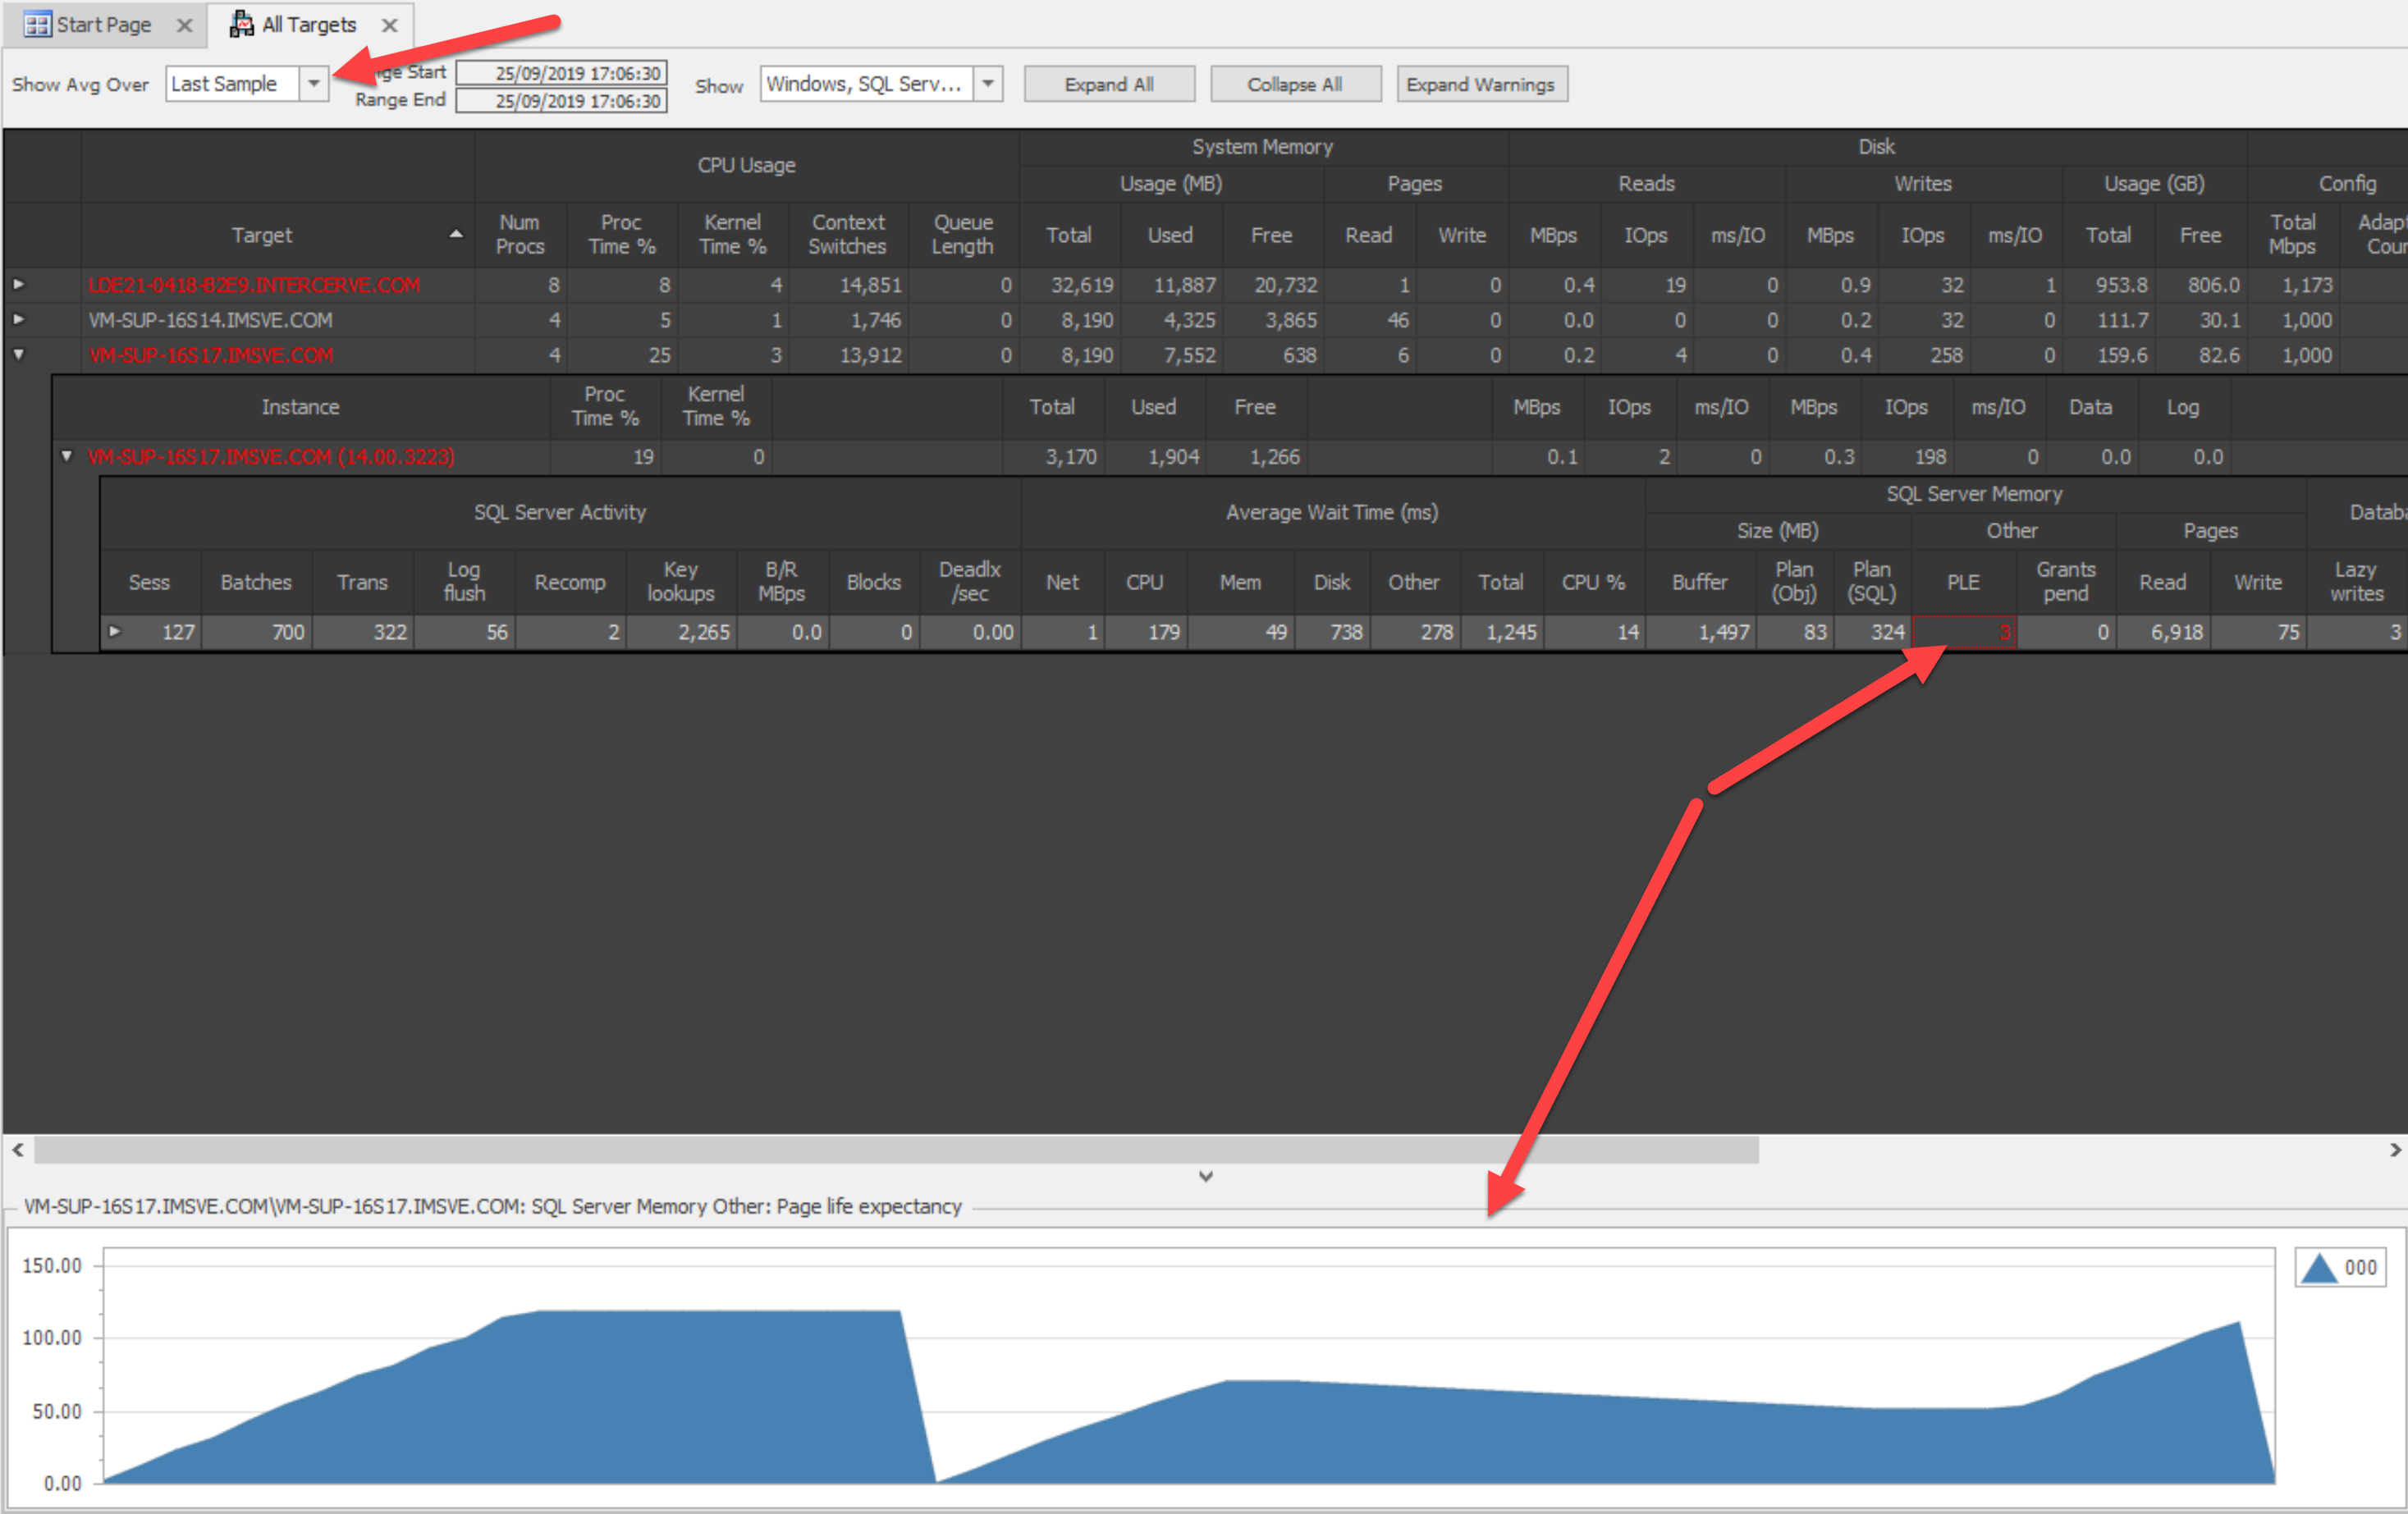
Task: Open the Show Avg Over dropdown
Action: [x=314, y=84]
